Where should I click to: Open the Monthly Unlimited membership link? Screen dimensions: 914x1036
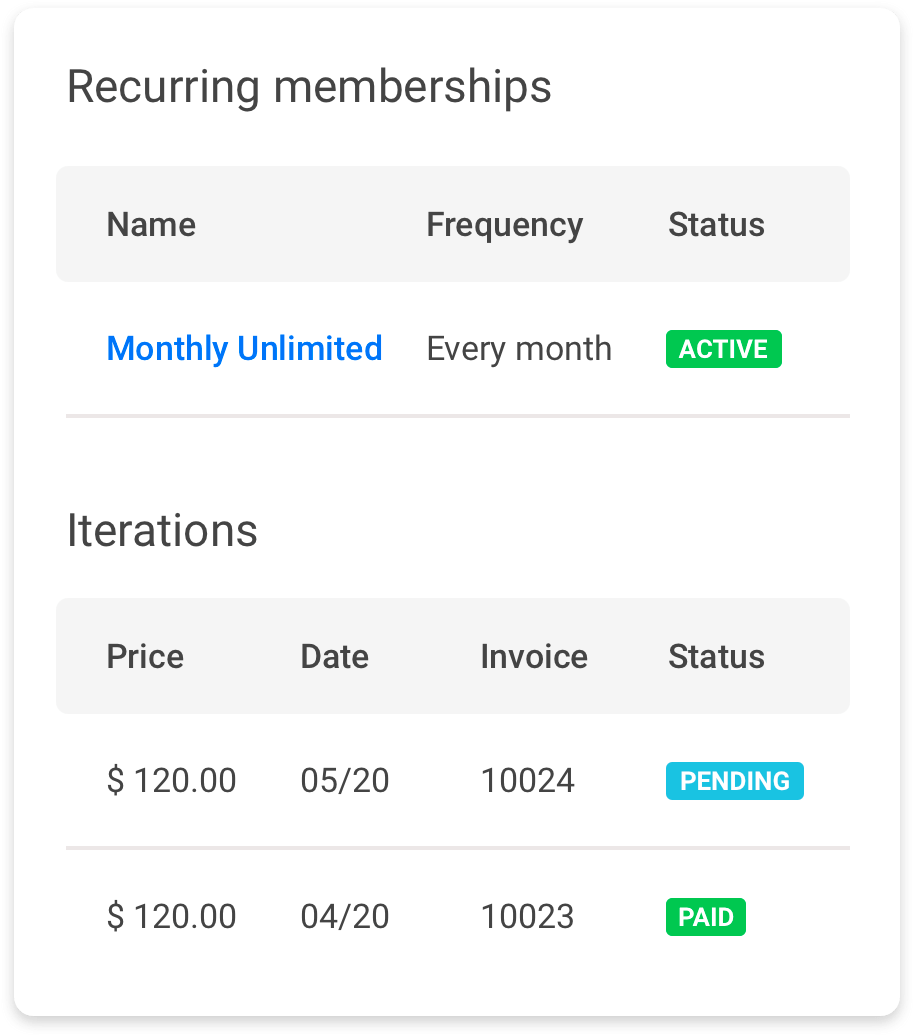244,348
